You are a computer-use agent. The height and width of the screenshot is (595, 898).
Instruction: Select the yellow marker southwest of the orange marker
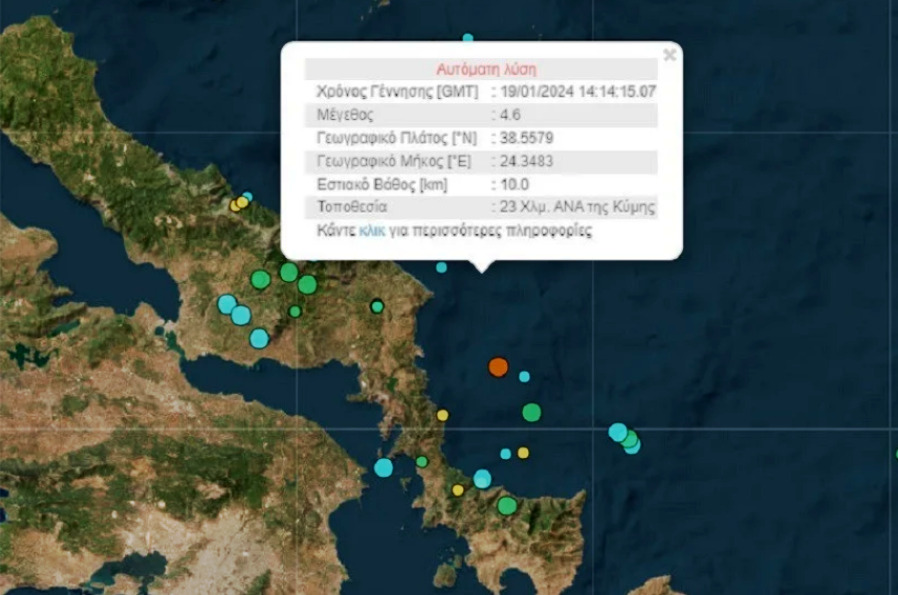443,415
